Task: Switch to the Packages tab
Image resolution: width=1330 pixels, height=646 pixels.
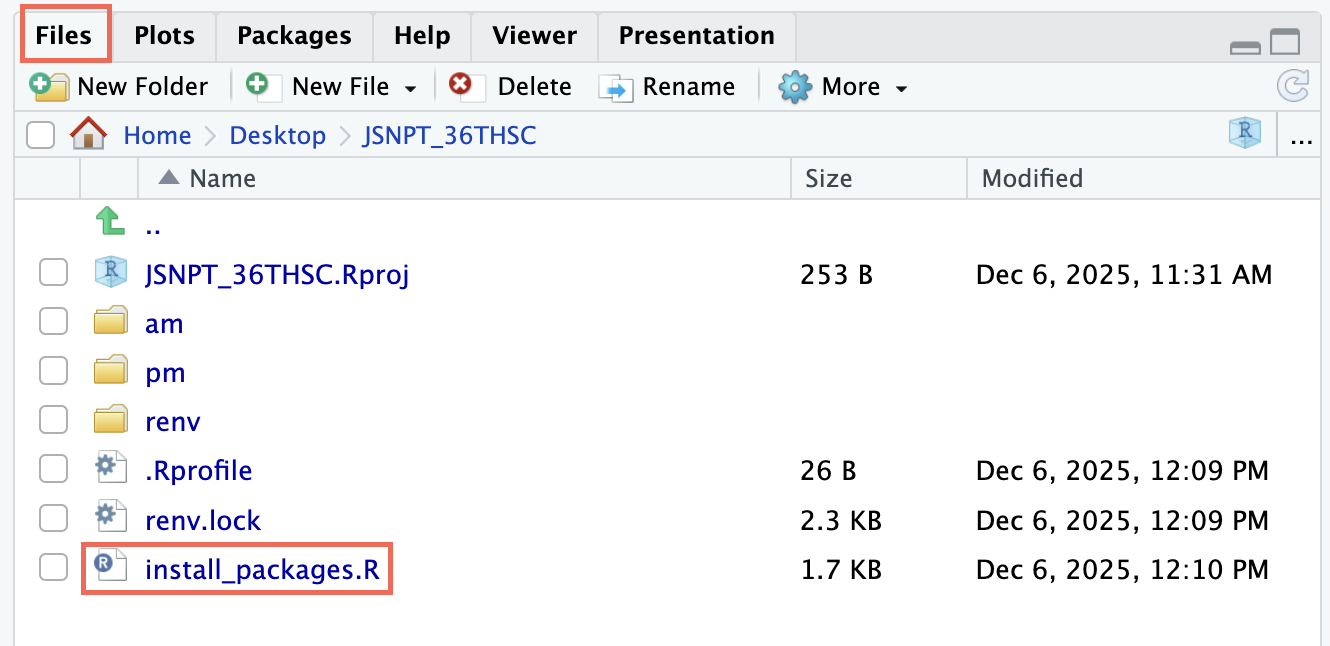Action: coord(294,36)
